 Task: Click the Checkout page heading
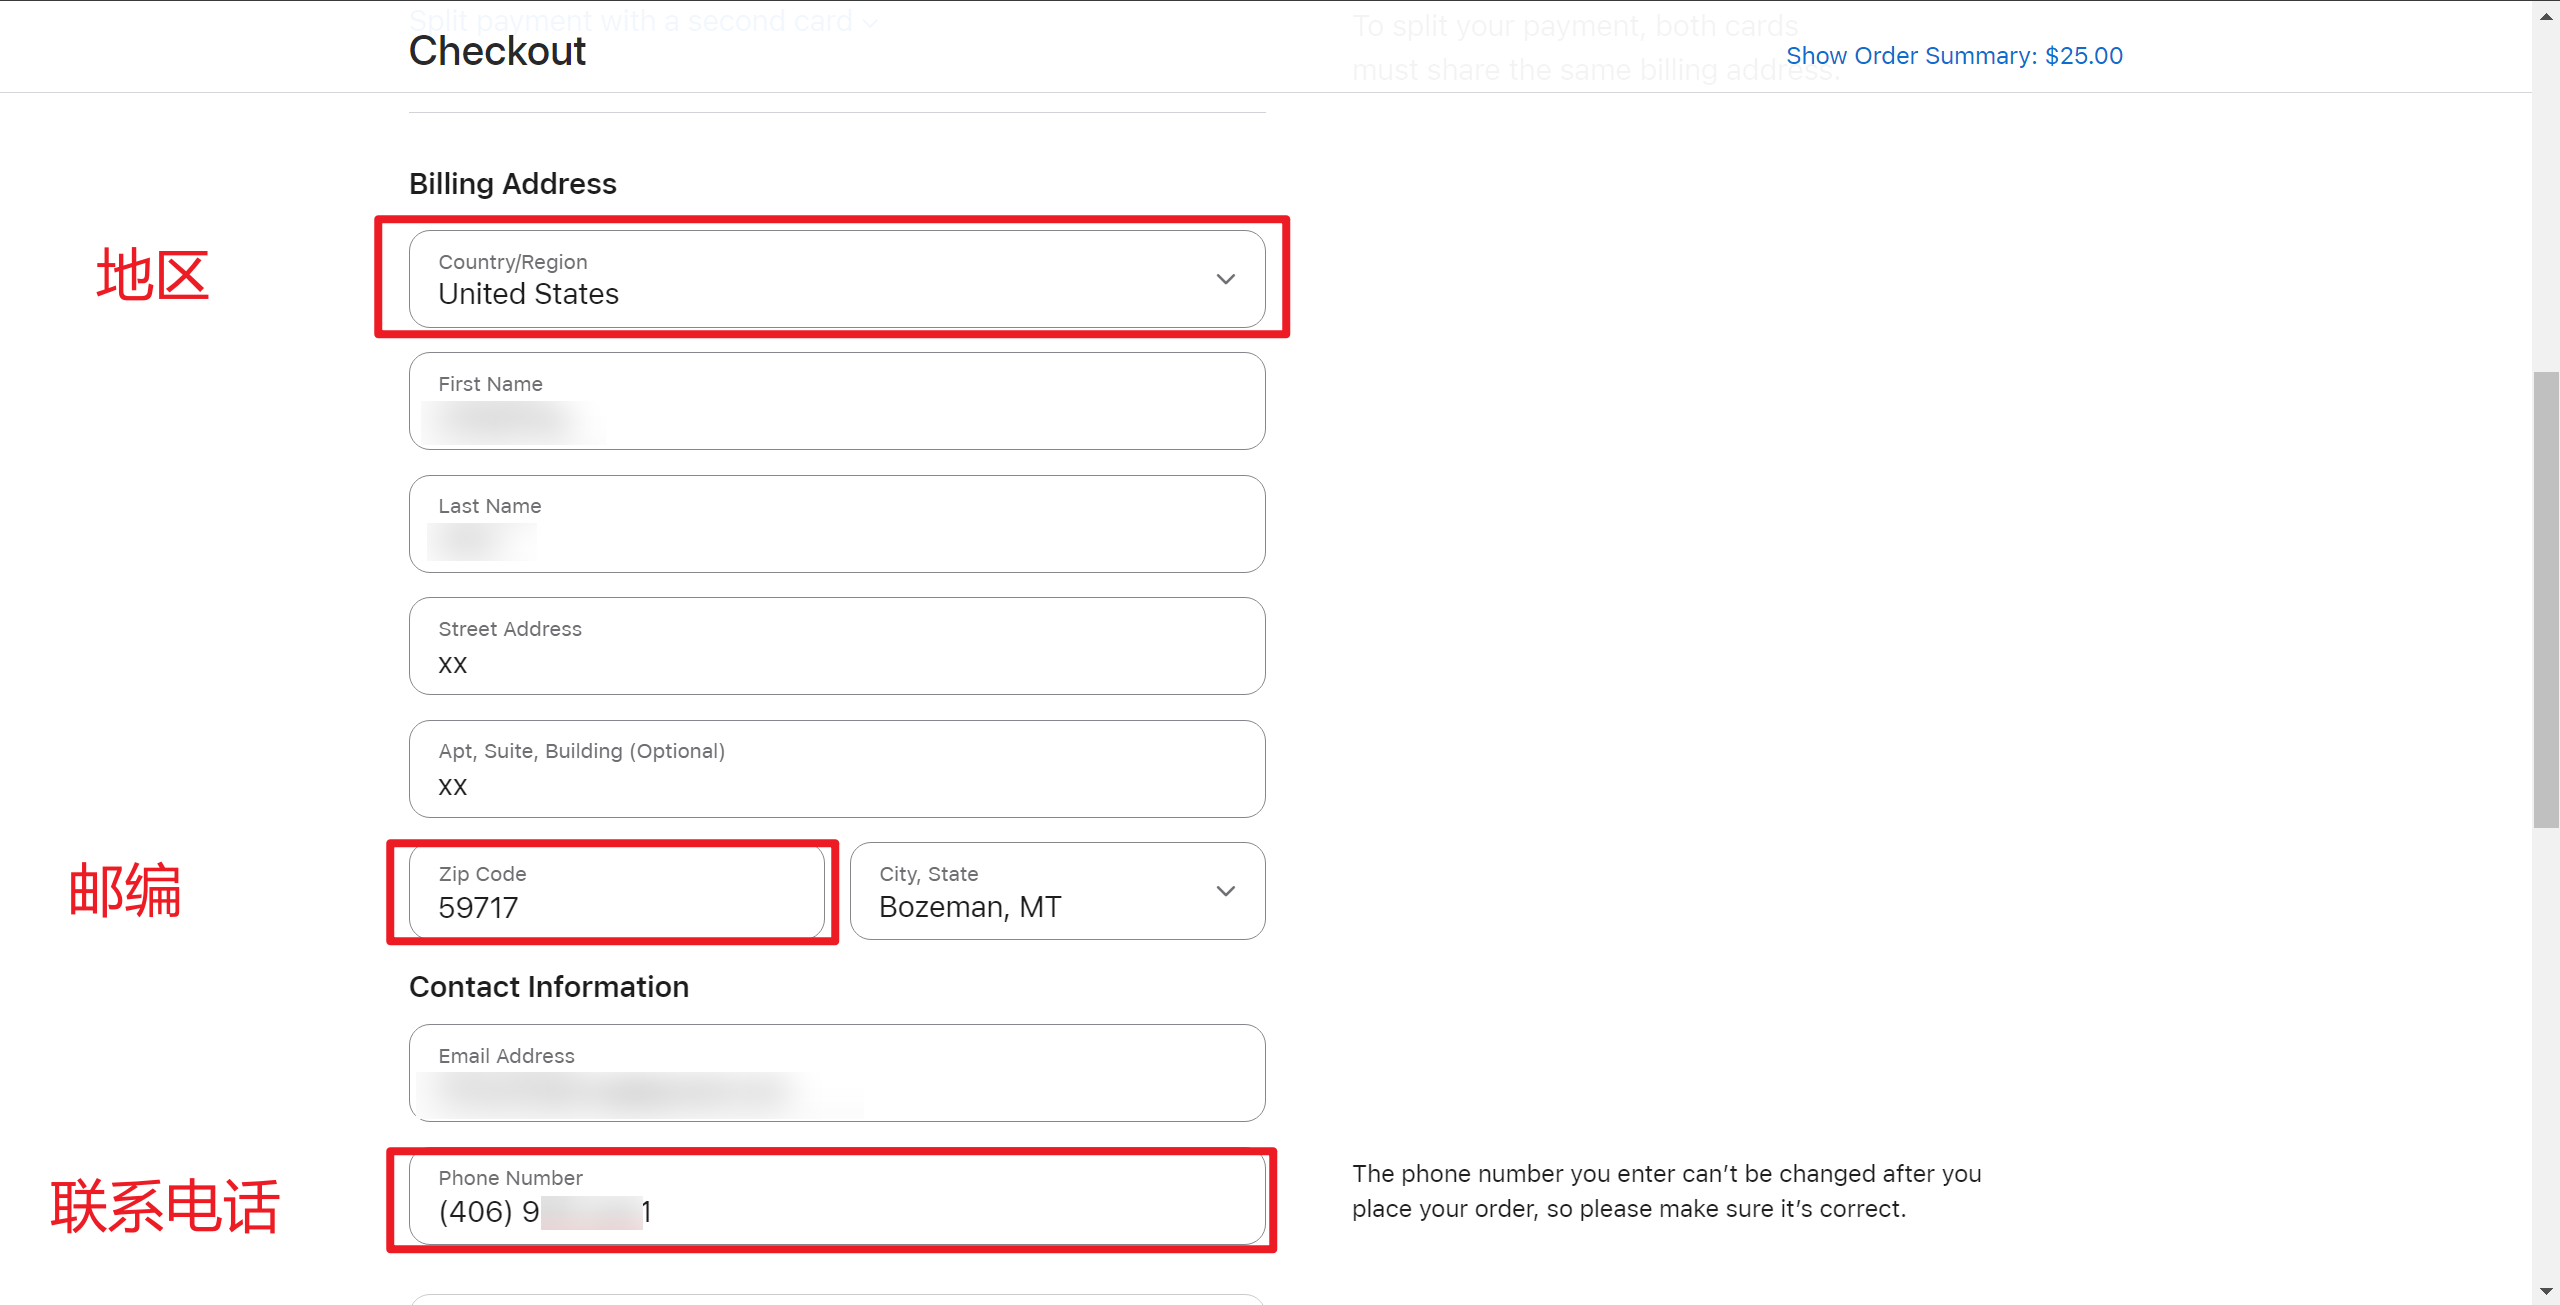[497, 52]
